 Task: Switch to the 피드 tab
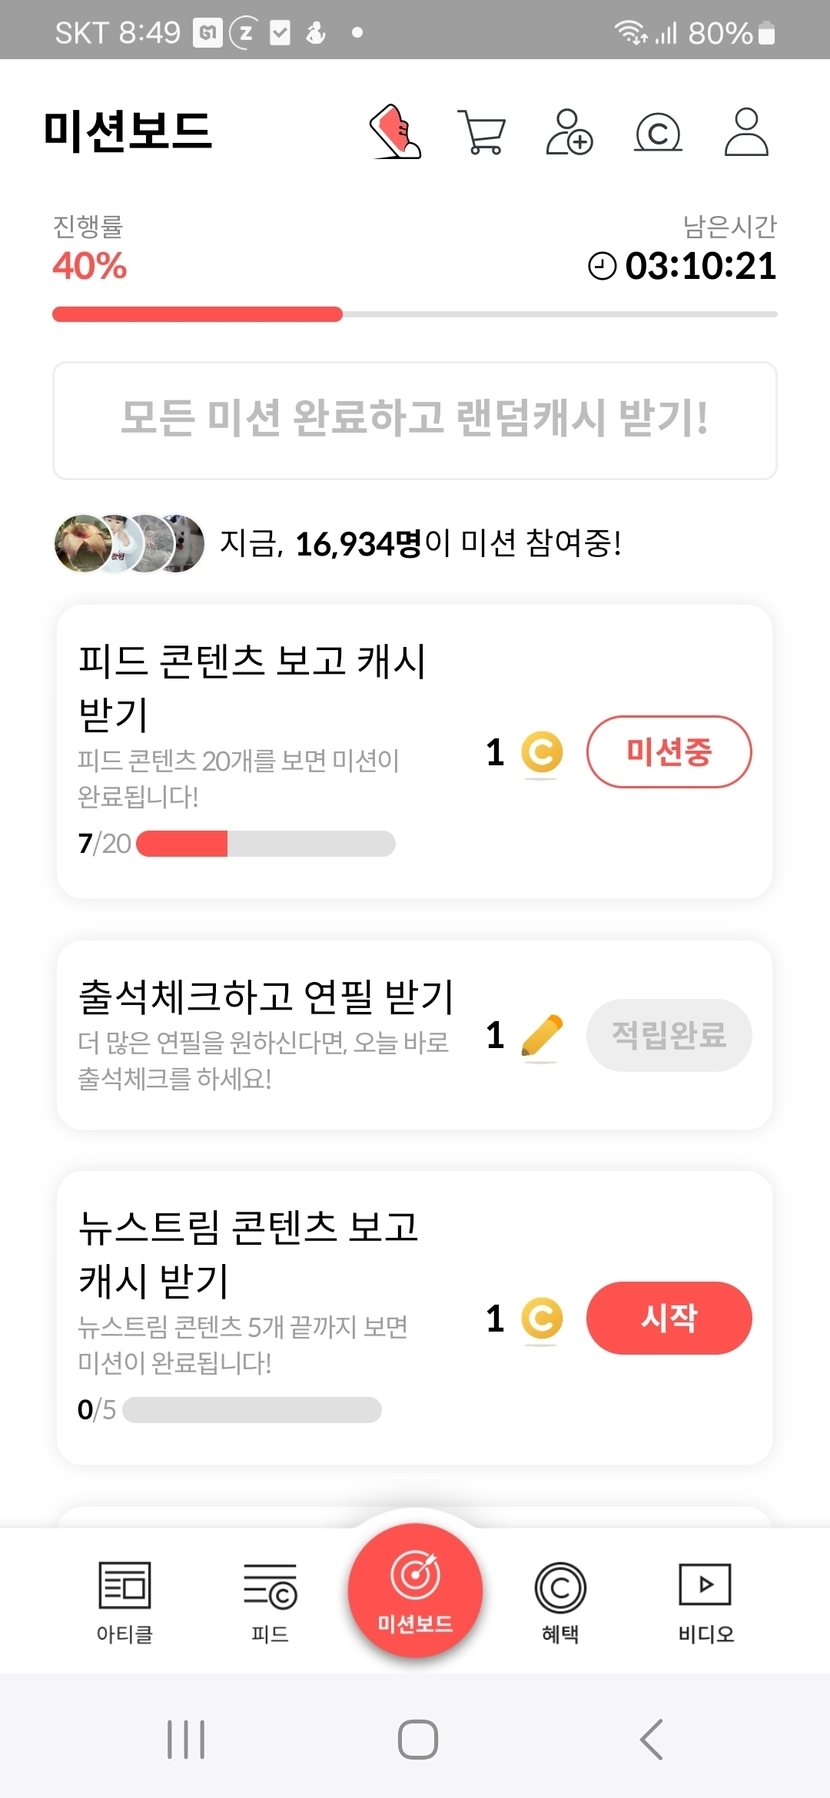pos(270,1602)
